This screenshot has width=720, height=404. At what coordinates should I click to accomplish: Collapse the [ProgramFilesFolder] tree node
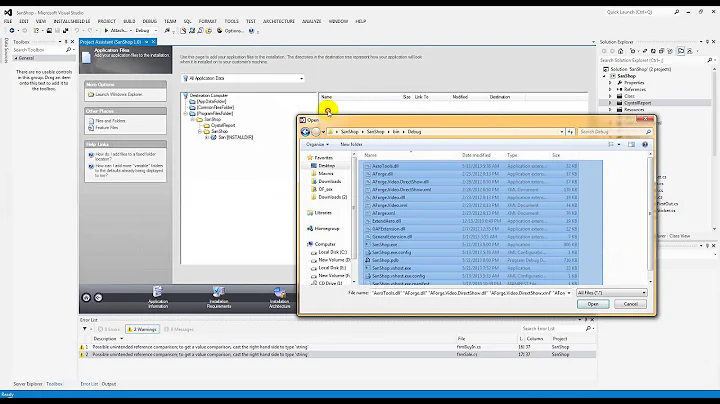click(186, 113)
